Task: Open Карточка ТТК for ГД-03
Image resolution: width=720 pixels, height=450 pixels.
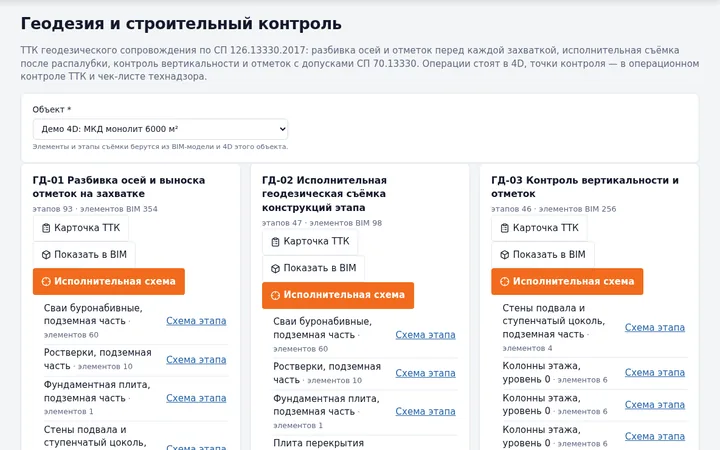Action: [539, 228]
